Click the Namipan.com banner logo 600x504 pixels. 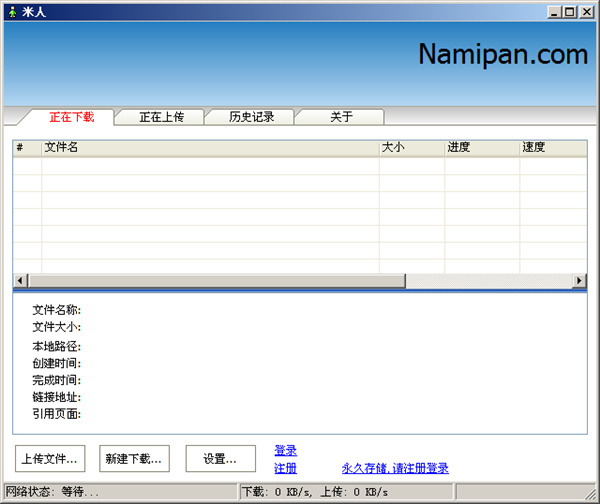[503, 54]
